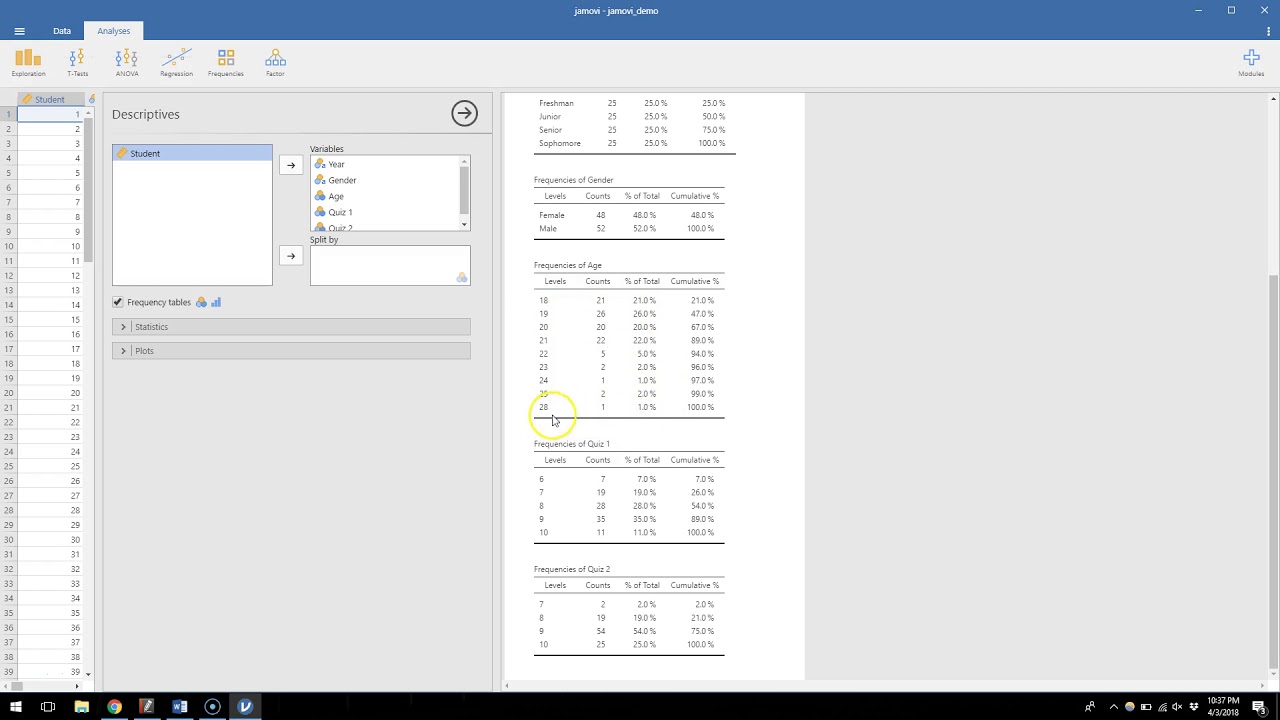This screenshot has height=720, width=1280.
Task: Open the Factor analysis menu
Action: (275, 63)
